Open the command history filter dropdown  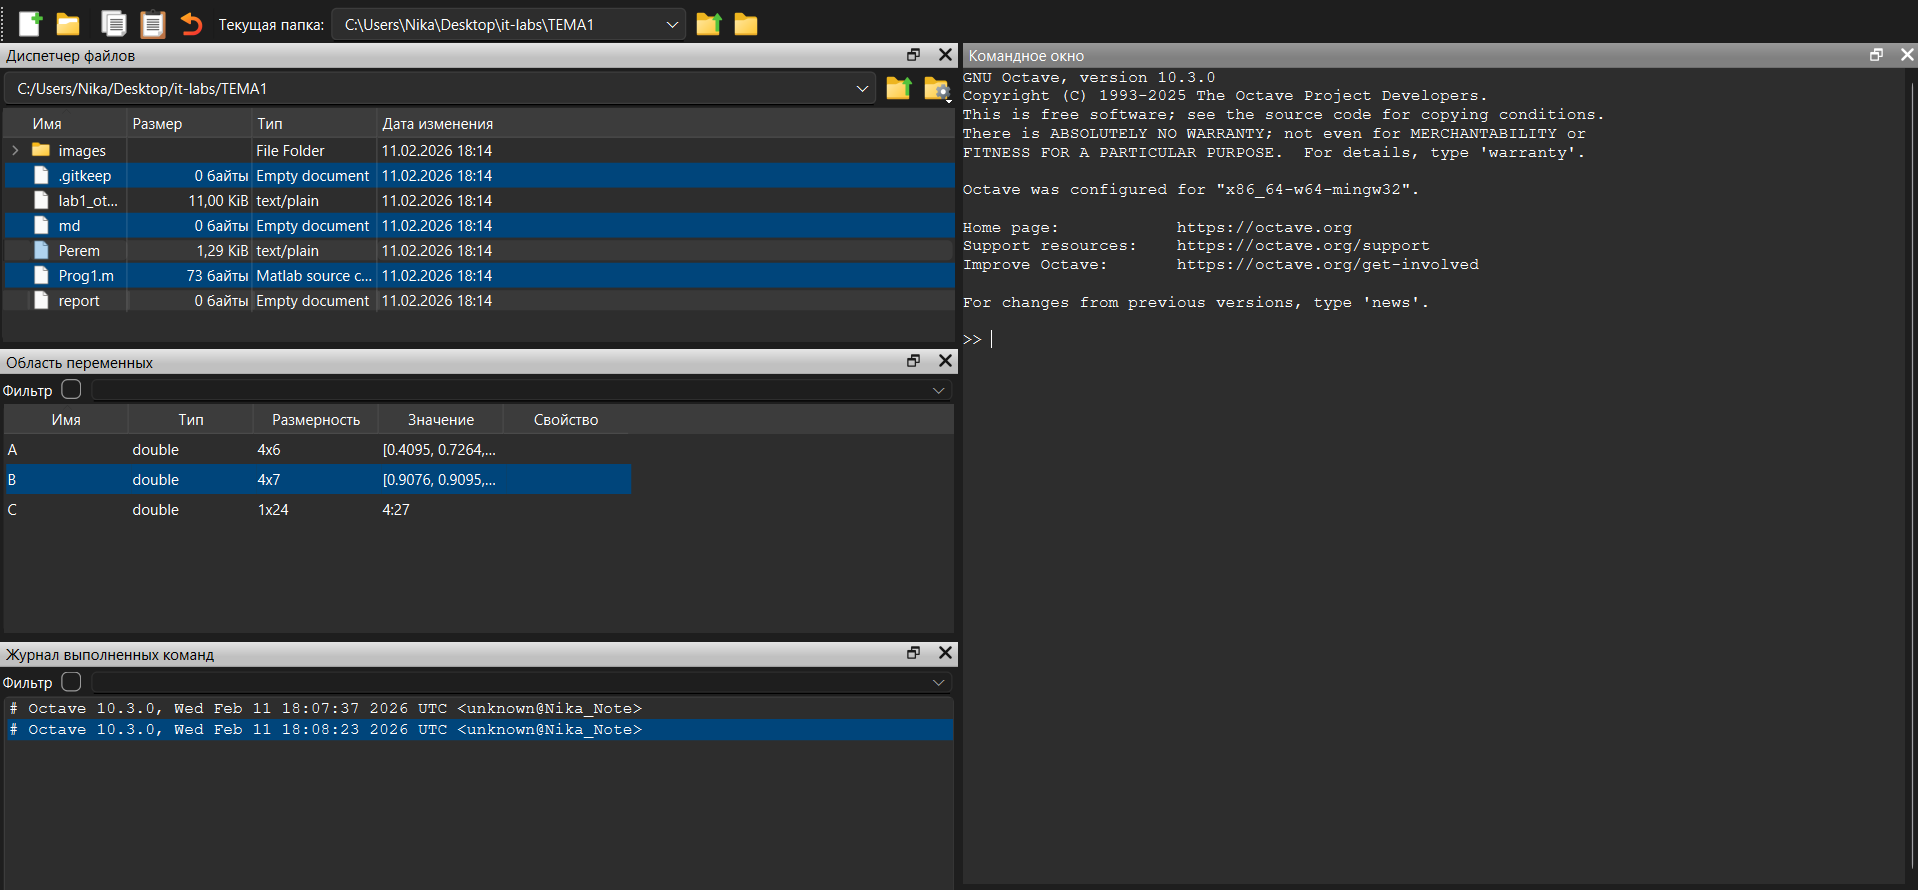click(938, 682)
